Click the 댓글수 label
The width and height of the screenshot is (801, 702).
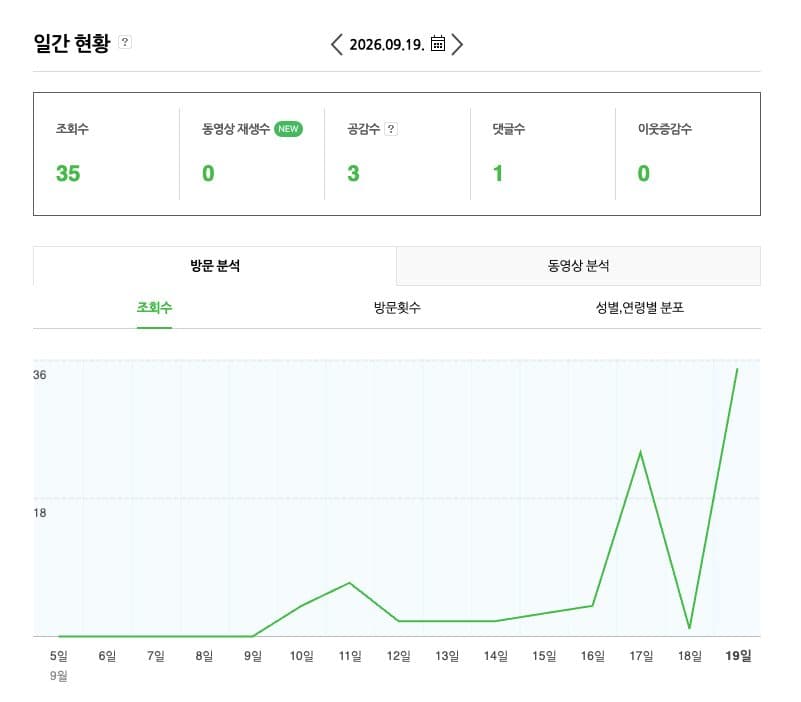coord(508,129)
